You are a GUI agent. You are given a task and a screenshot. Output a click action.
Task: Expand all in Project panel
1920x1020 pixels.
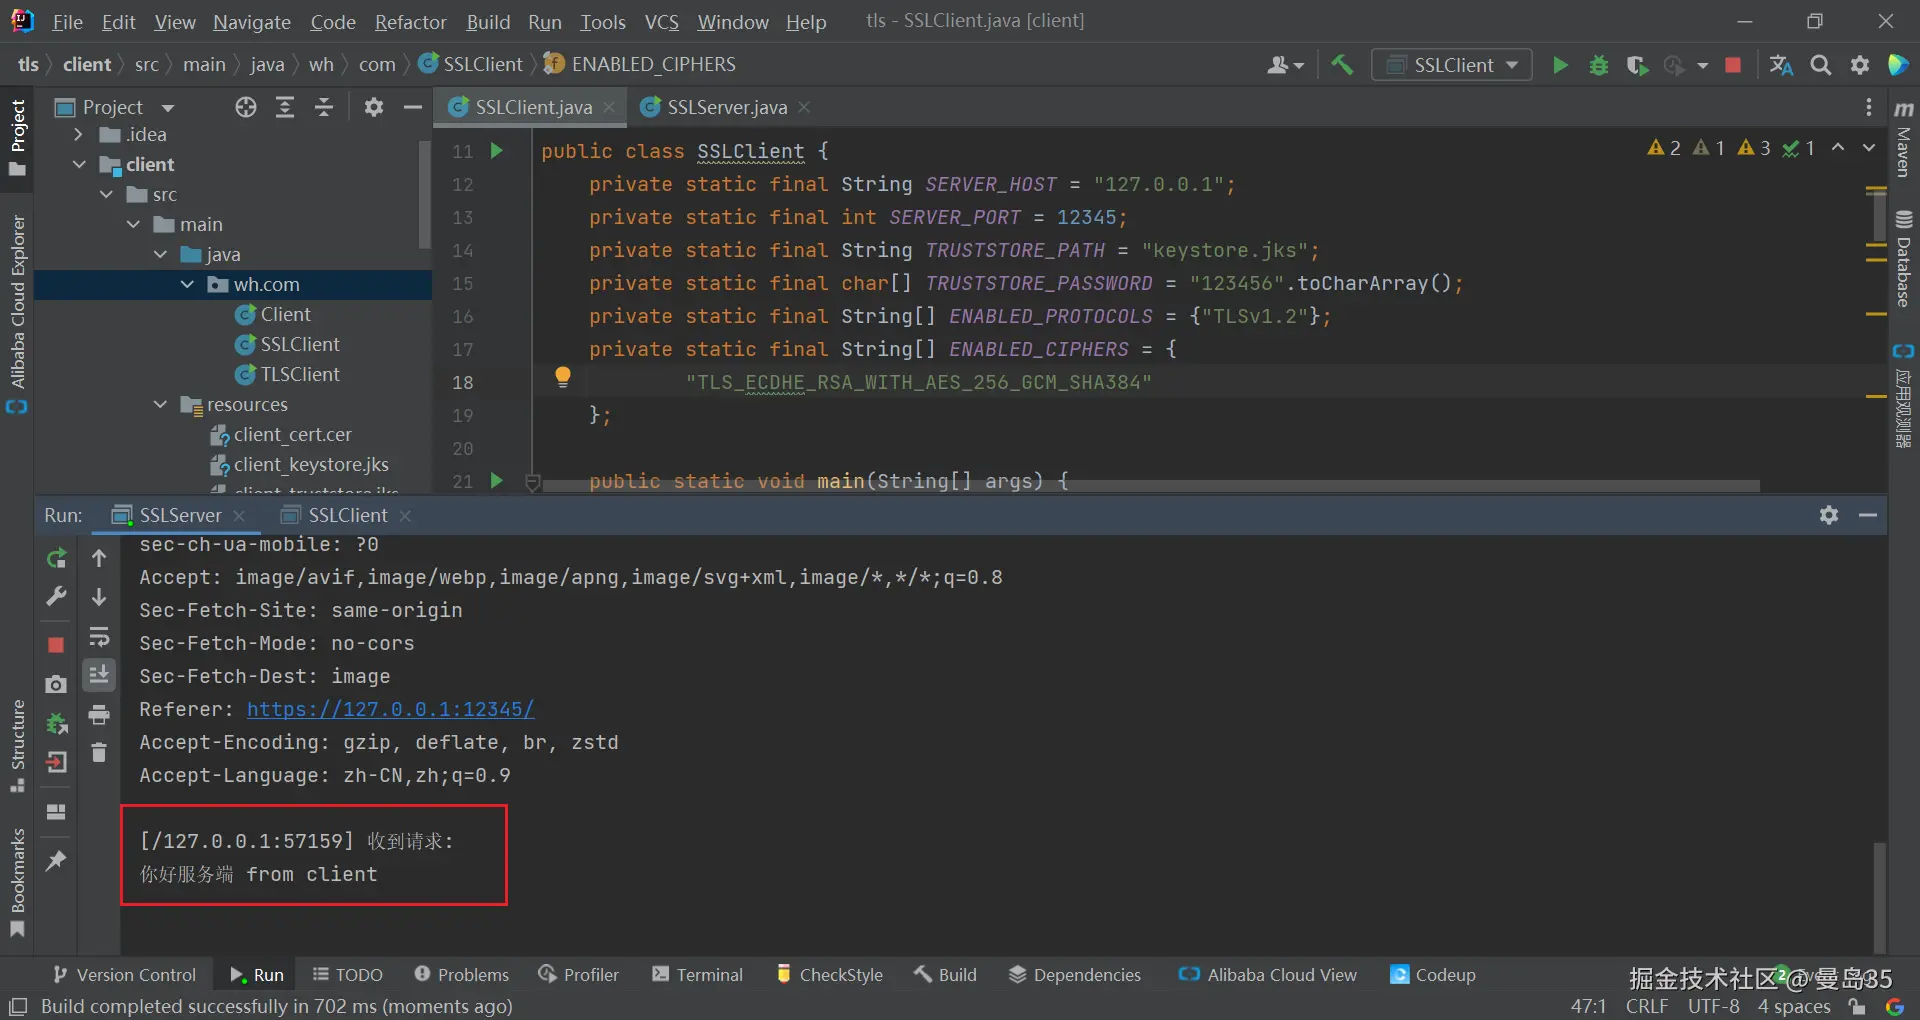(x=285, y=107)
